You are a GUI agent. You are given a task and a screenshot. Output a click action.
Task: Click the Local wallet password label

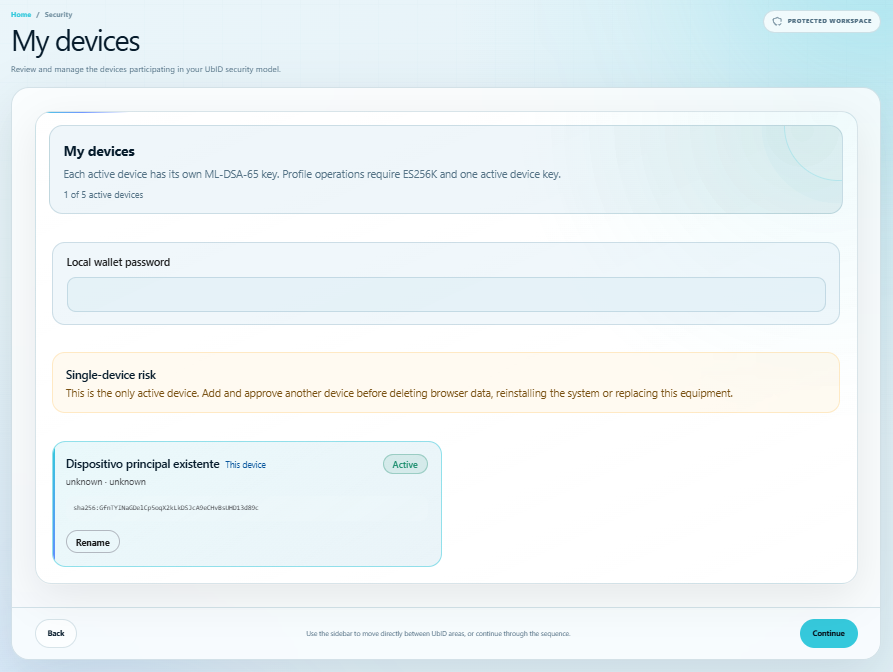pos(118,263)
